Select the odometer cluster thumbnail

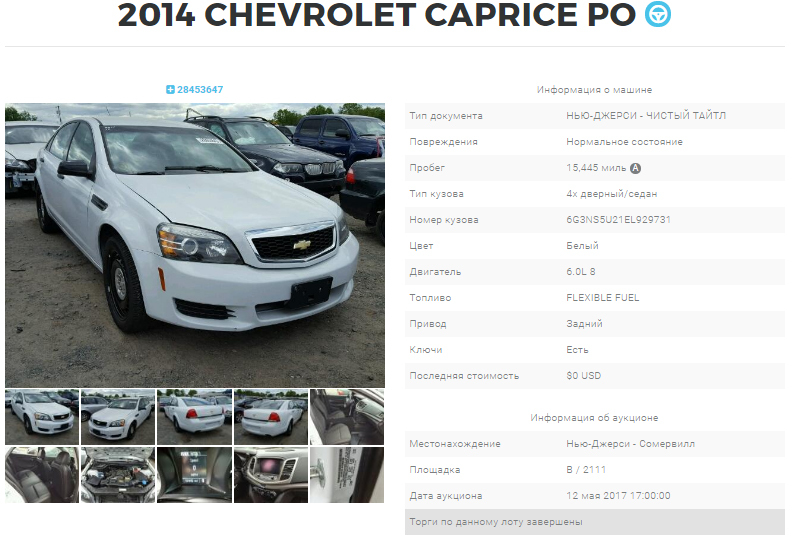click(194, 475)
